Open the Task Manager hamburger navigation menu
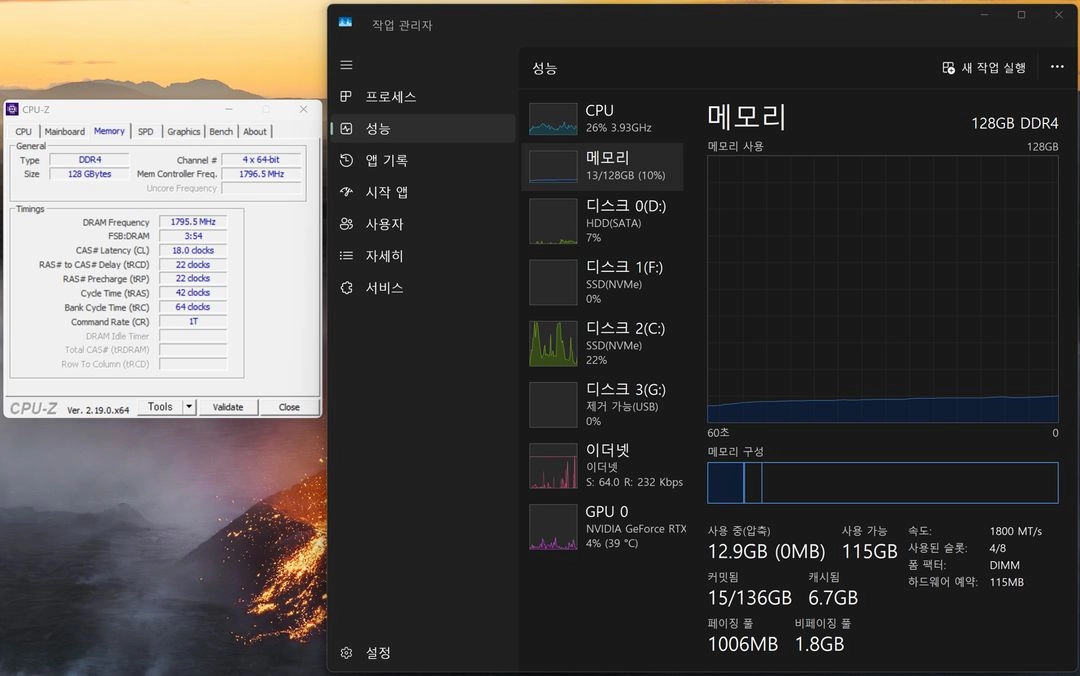 click(x=346, y=65)
